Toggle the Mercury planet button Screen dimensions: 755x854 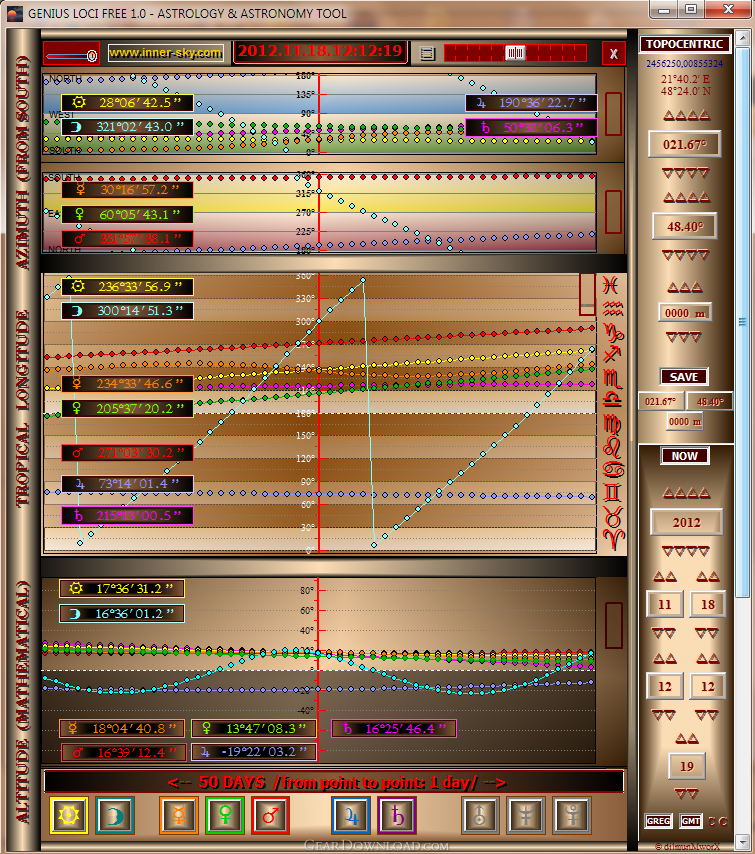click(x=179, y=815)
